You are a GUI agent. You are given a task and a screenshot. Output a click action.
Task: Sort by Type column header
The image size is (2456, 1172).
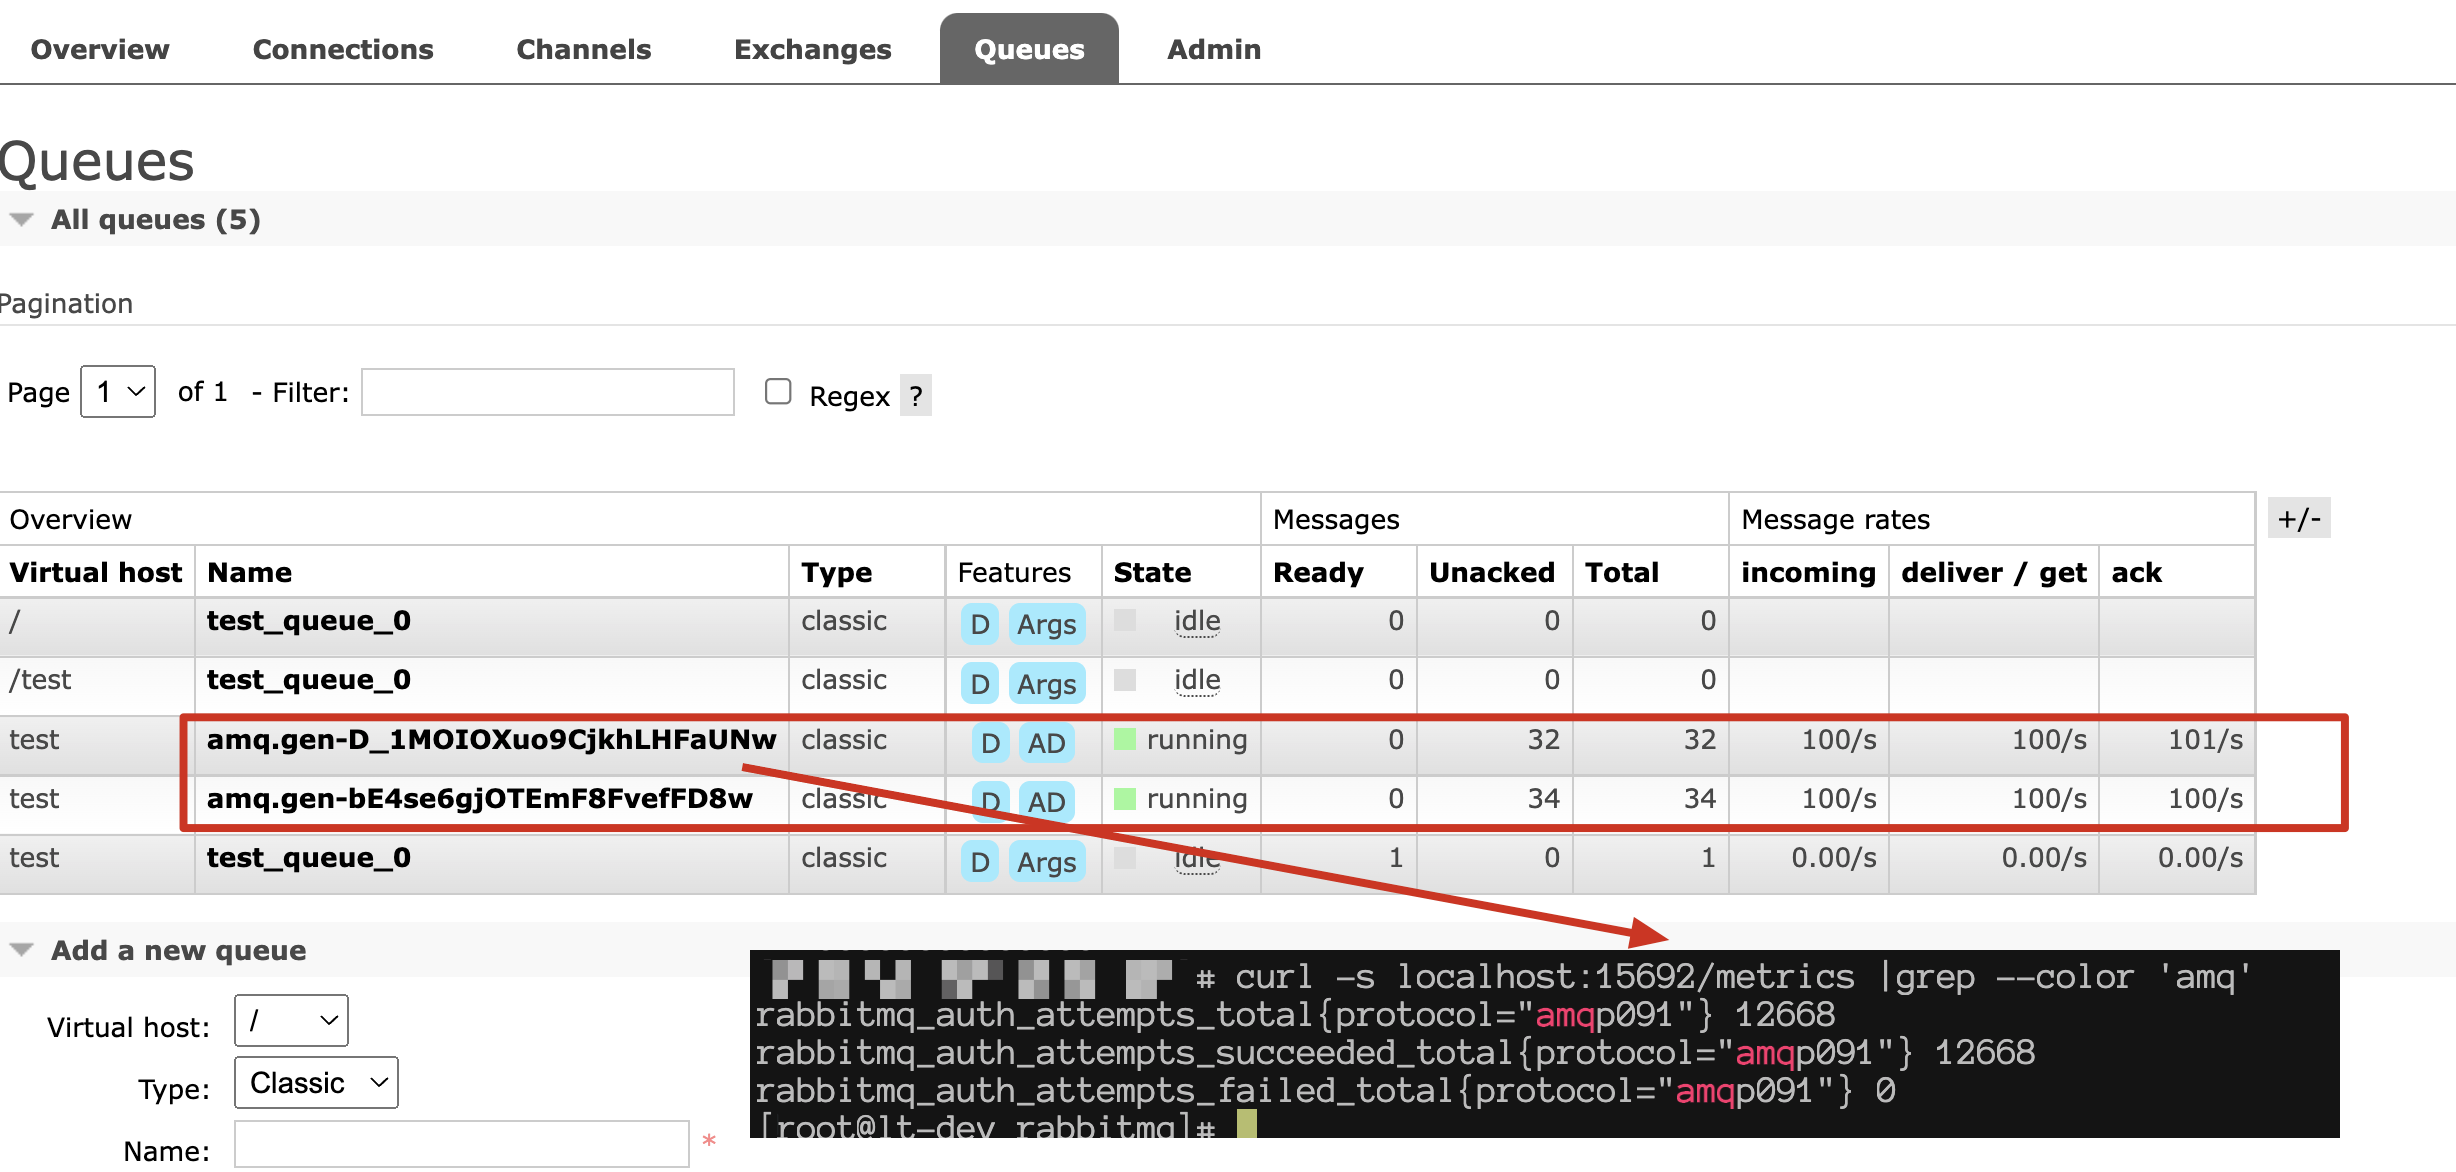pyautogui.click(x=837, y=572)
